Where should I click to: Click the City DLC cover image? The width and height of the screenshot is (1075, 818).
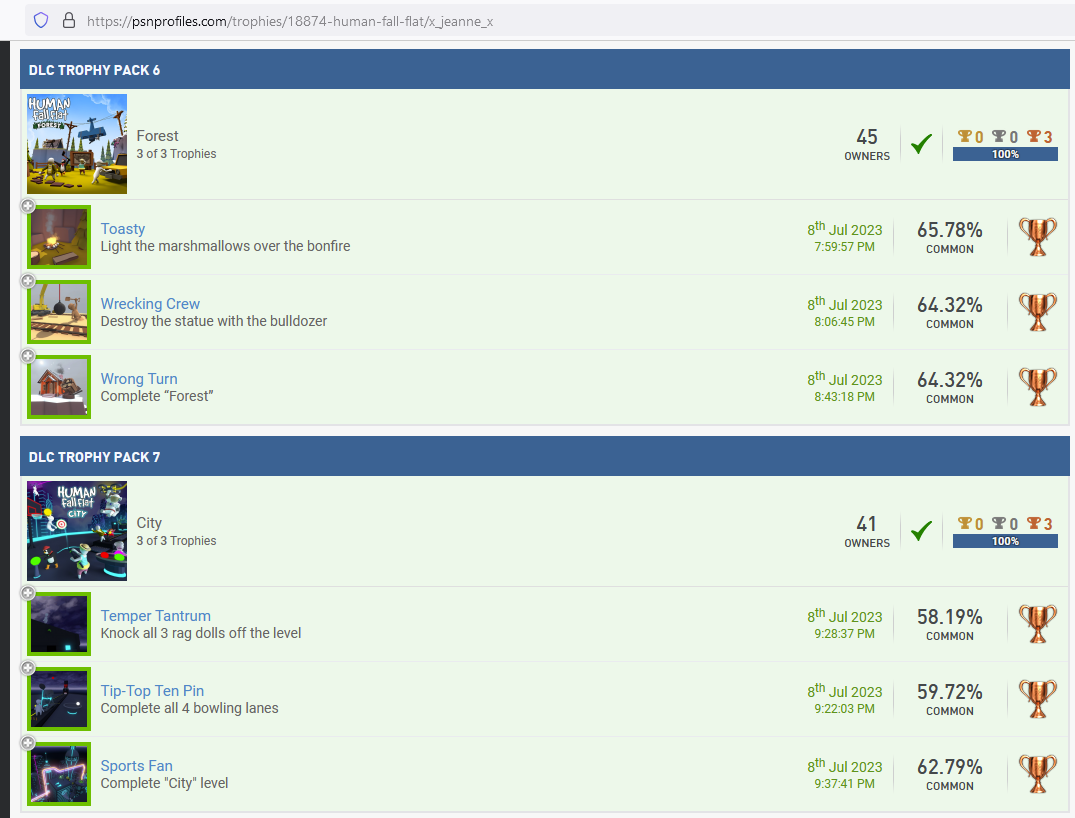77,531
